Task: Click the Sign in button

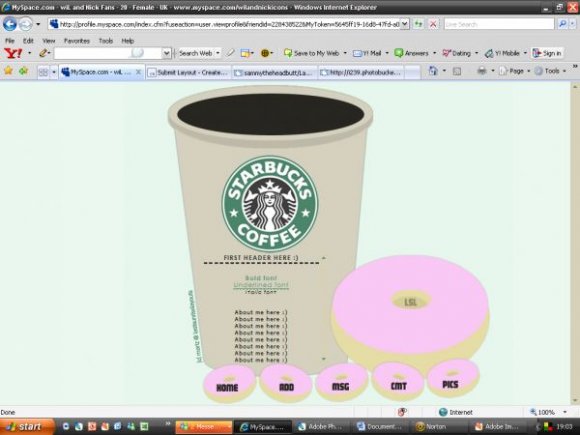Action: coord(547,53)
